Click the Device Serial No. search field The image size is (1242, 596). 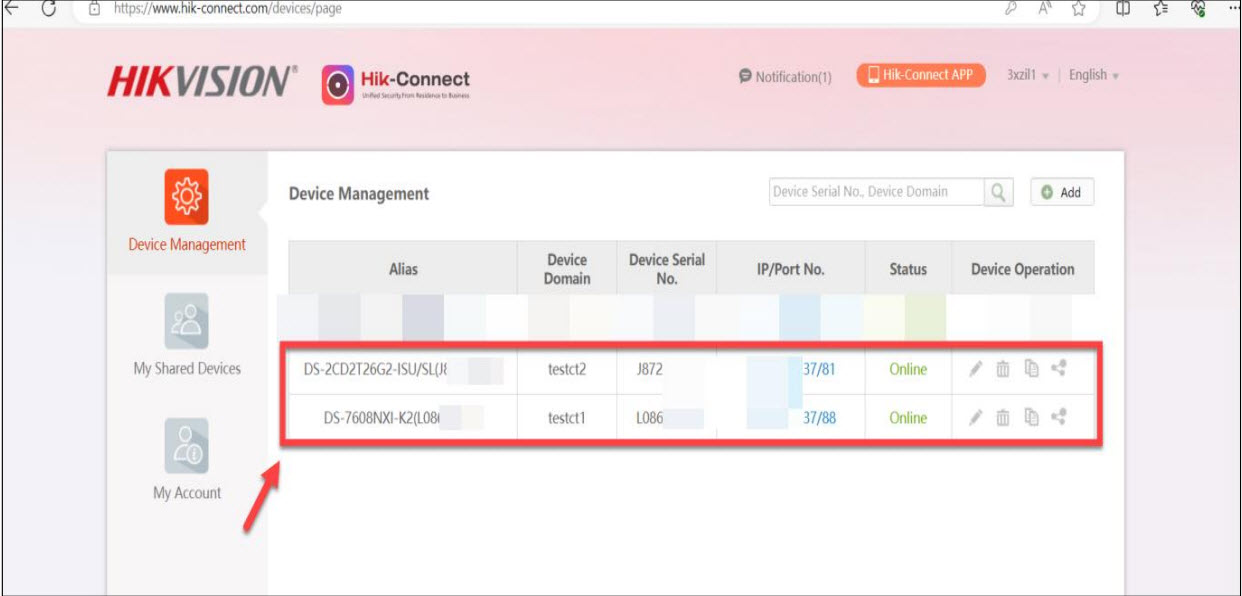[x=875, y=192]
